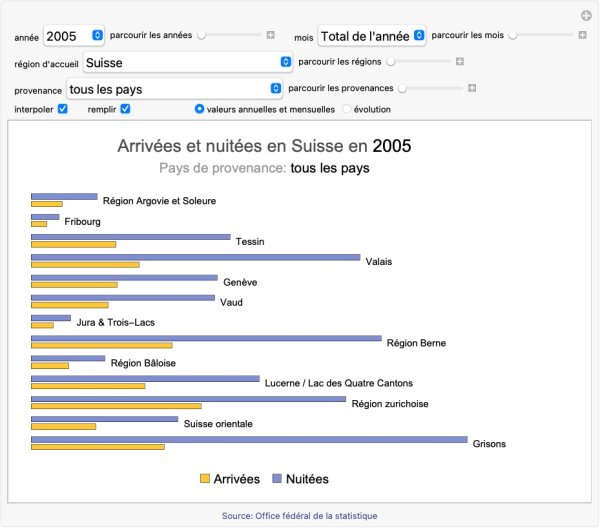
Task: Click the plus icon beside the months slider
Action: (x=582, y=35)
